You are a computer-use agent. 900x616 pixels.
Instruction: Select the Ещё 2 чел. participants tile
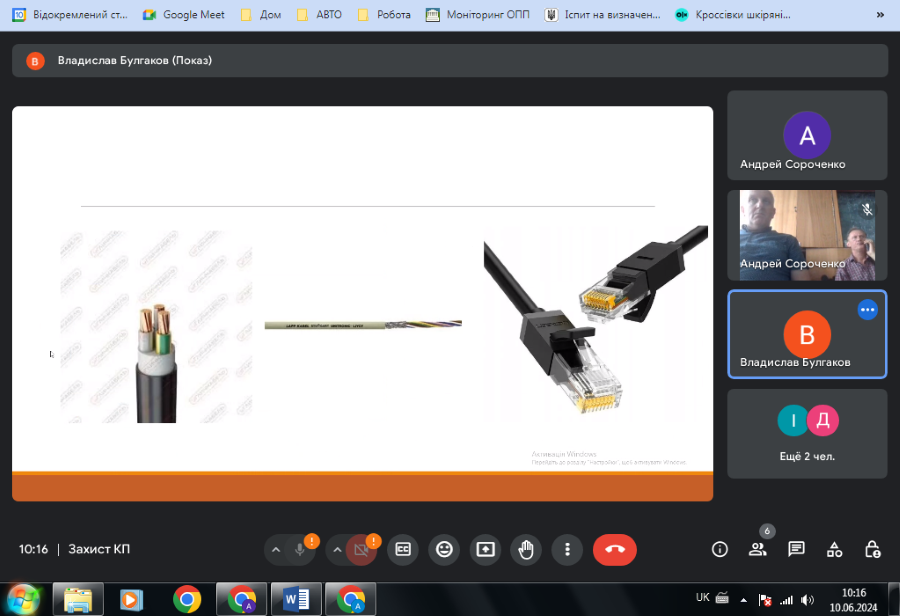(807, 433)
